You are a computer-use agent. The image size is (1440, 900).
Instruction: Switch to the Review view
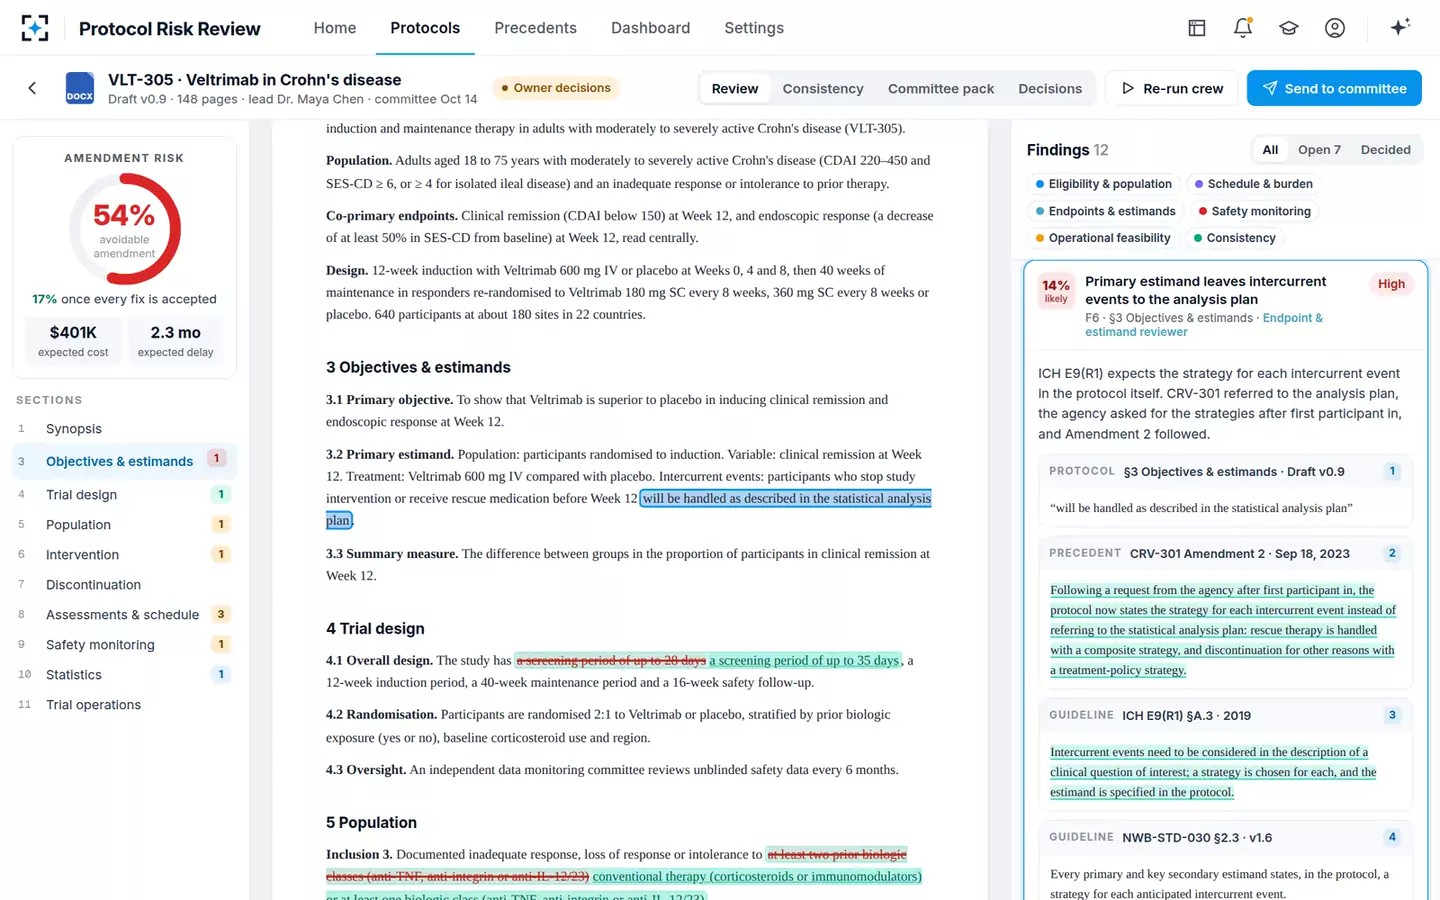point(735,88)
